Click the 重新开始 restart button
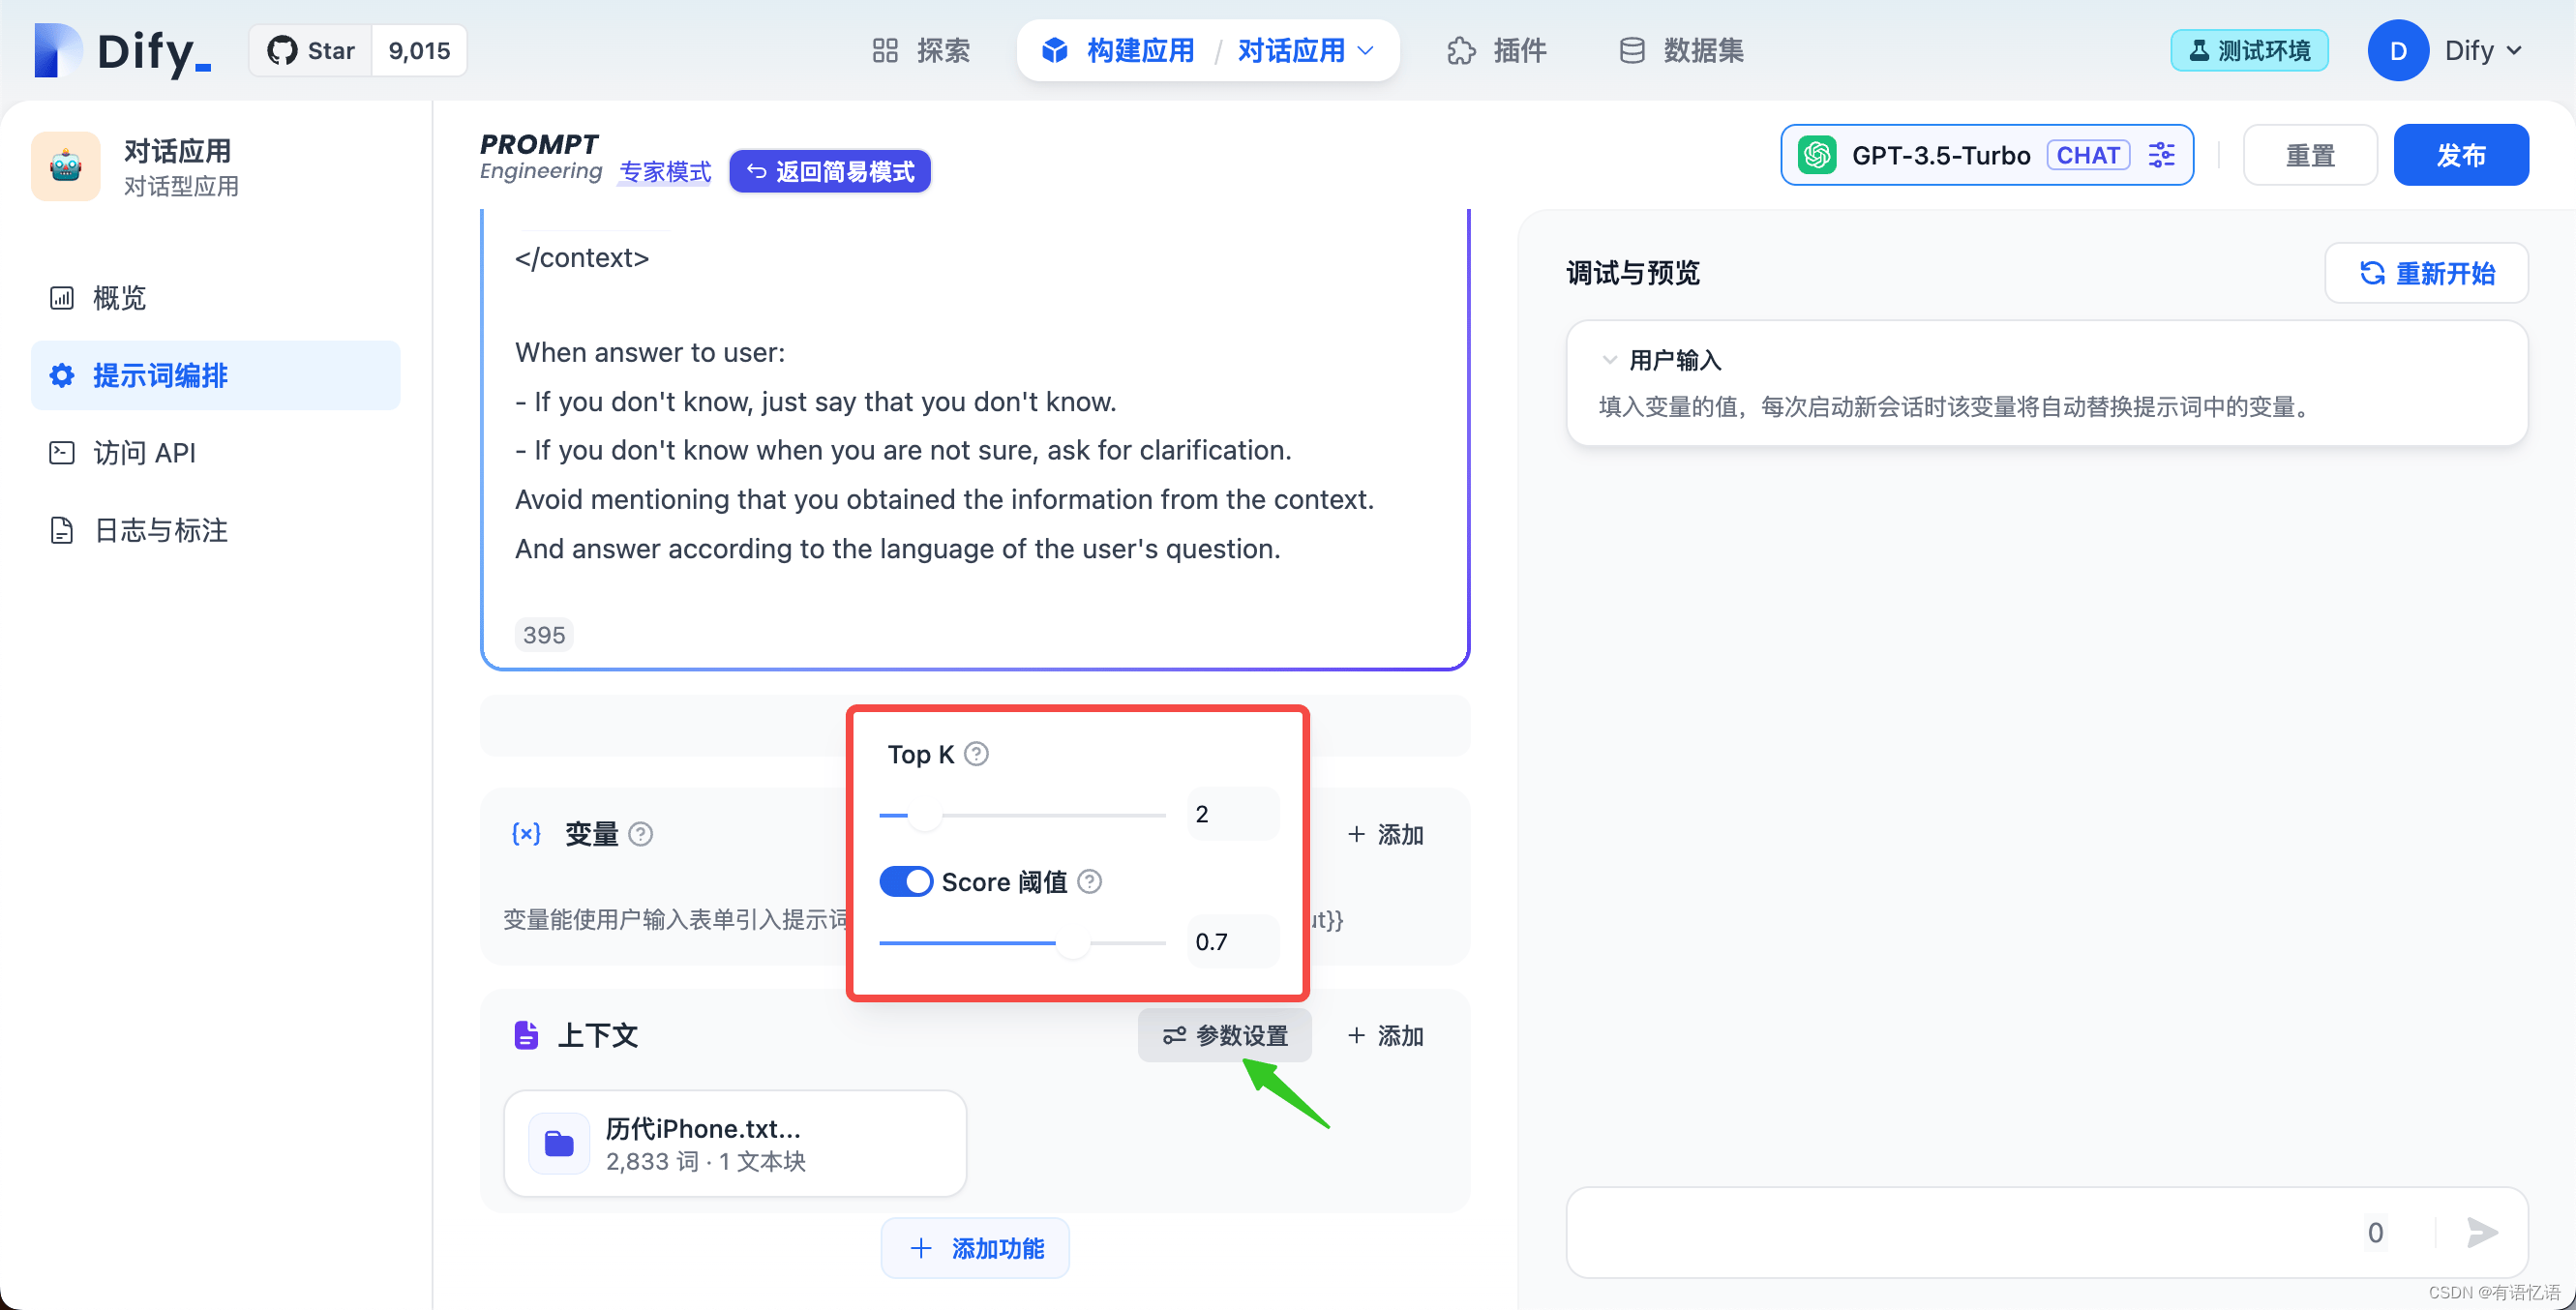 [2425, 273]
